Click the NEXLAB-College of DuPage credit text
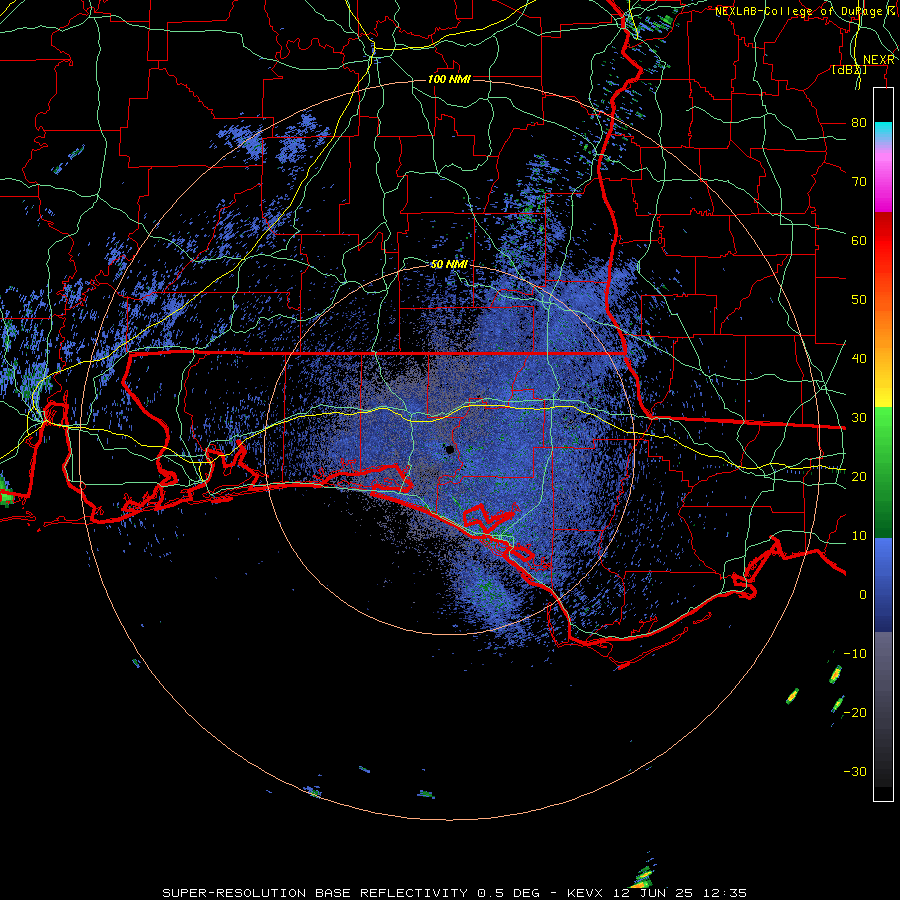Image resolution: width=900 pixels, height=900 pixels. tap(805, 11)
